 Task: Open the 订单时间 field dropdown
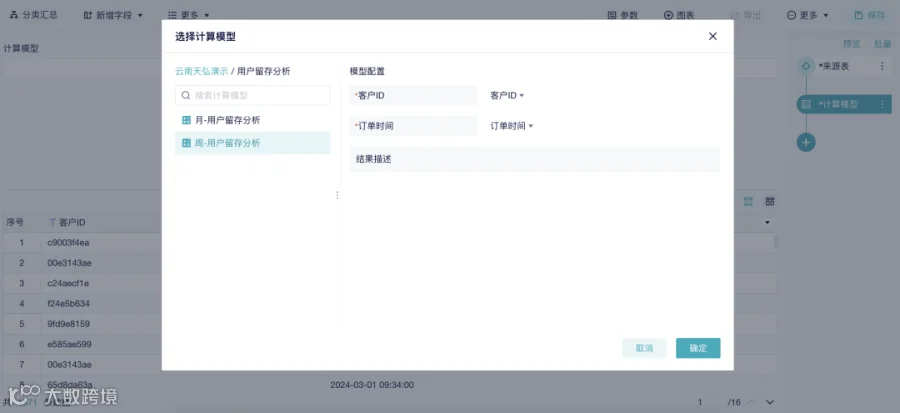[511, 126]
